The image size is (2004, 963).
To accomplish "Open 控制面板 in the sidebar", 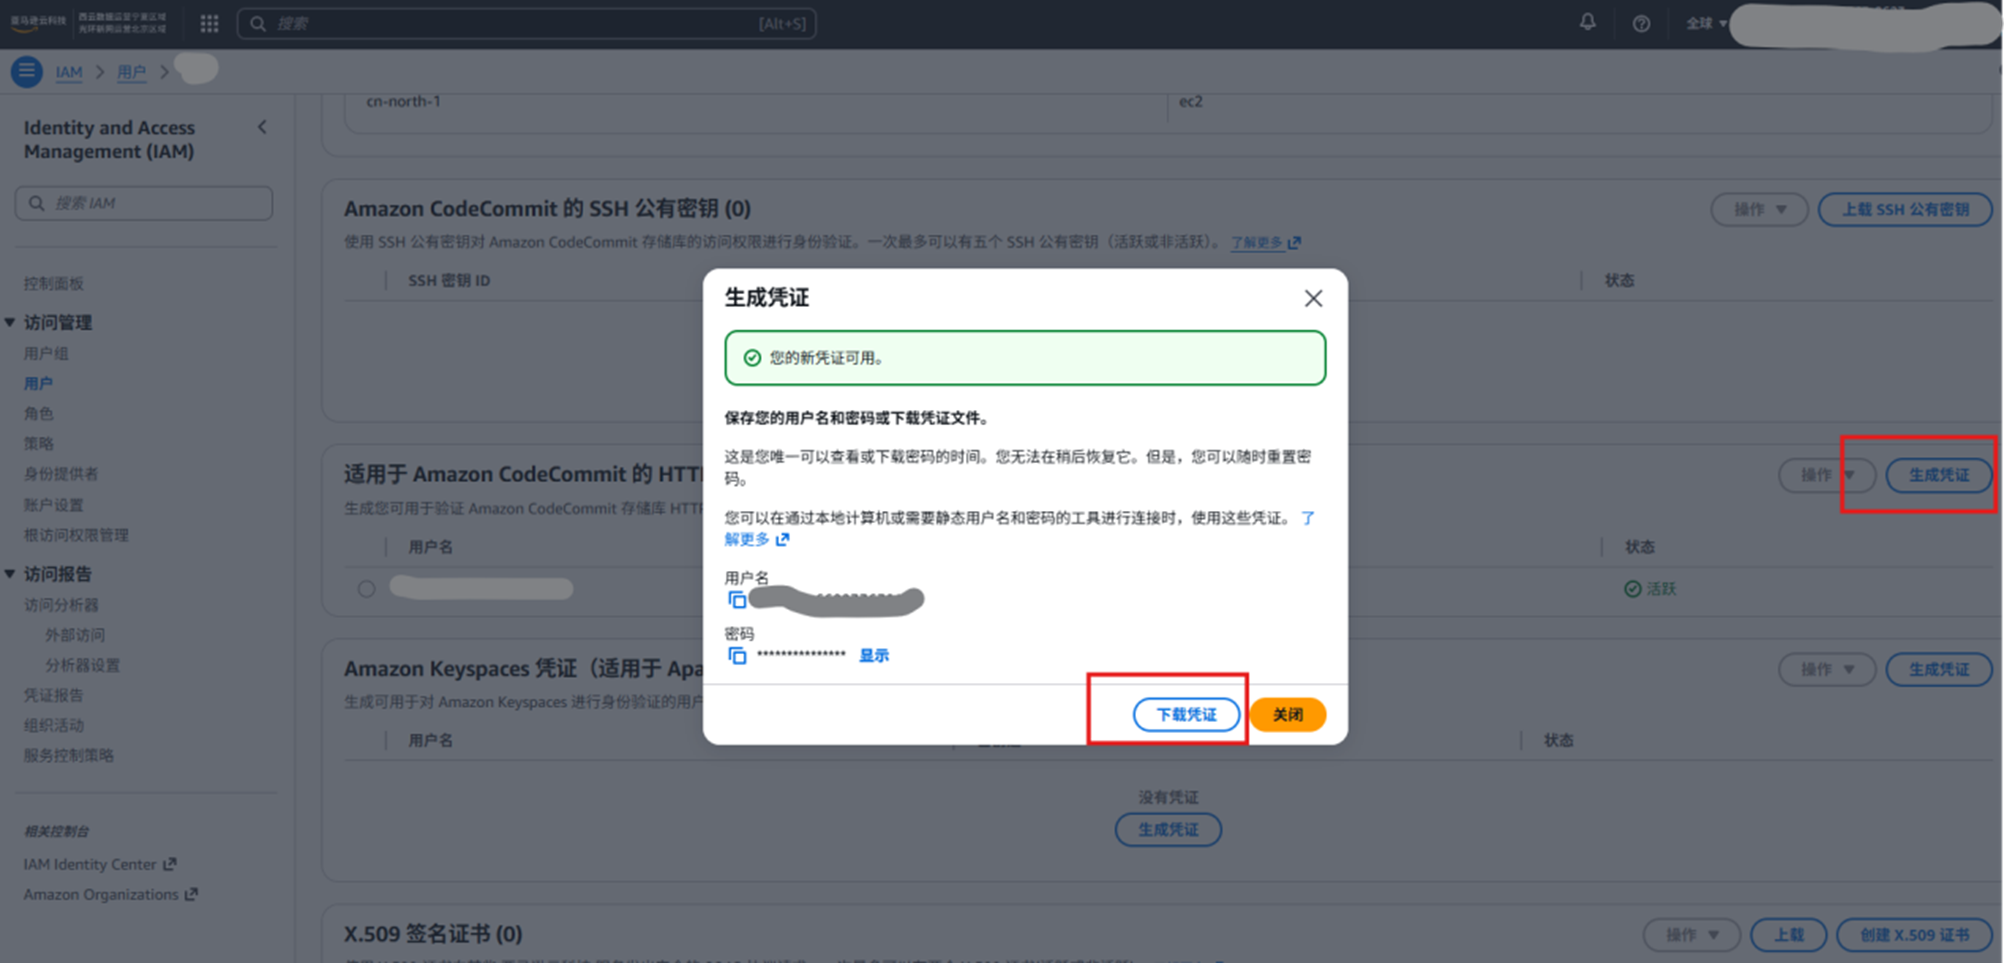I will click(54, 284).
